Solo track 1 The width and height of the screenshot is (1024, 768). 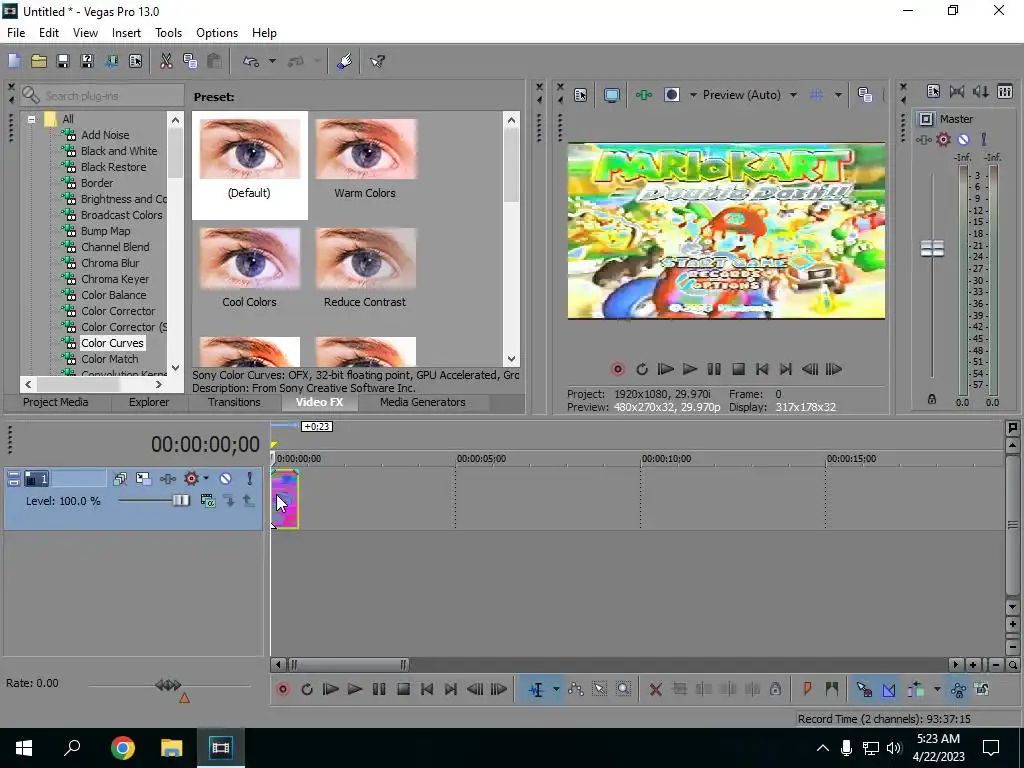click(x=249, y=479)
